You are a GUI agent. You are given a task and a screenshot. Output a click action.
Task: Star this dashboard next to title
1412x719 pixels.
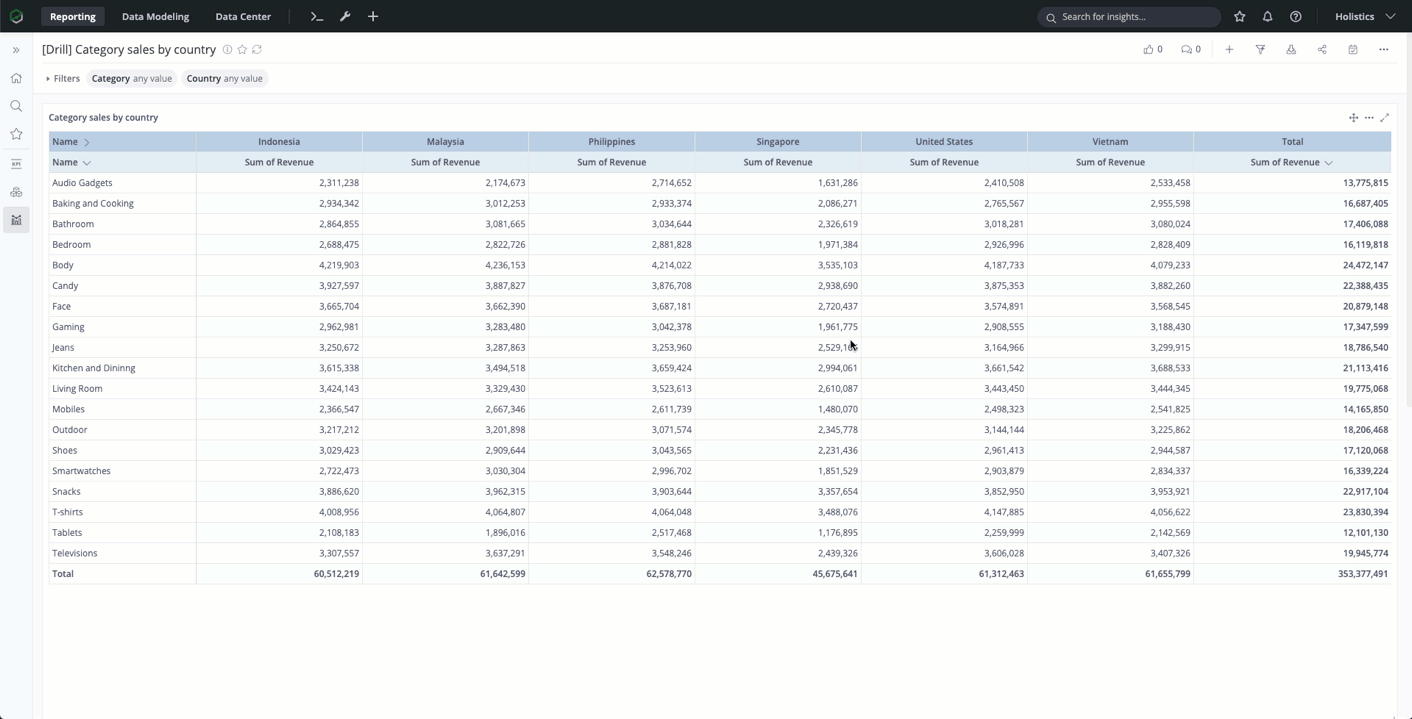click(x=242, y=49)
